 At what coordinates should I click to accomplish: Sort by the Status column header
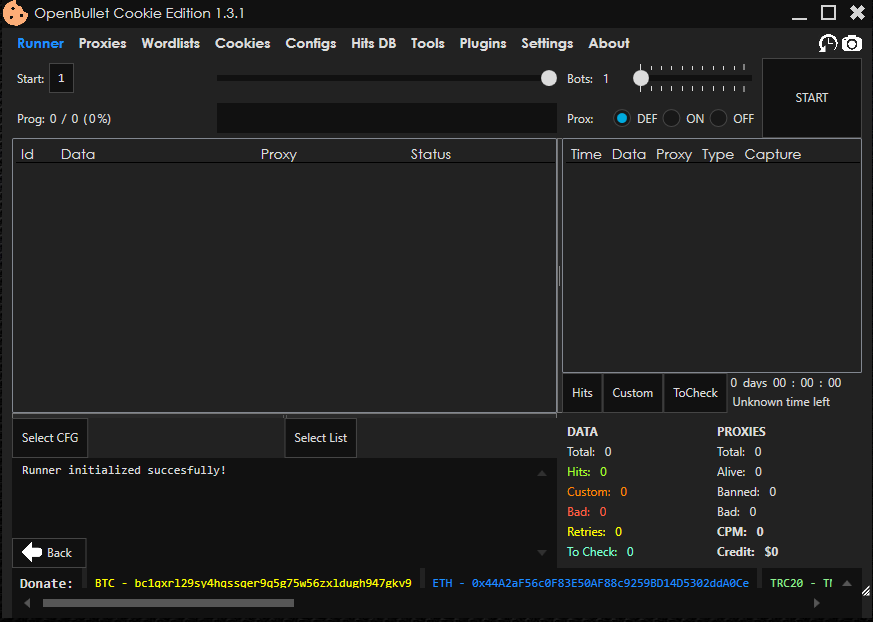pyautogui.click(x=430, y=154)
